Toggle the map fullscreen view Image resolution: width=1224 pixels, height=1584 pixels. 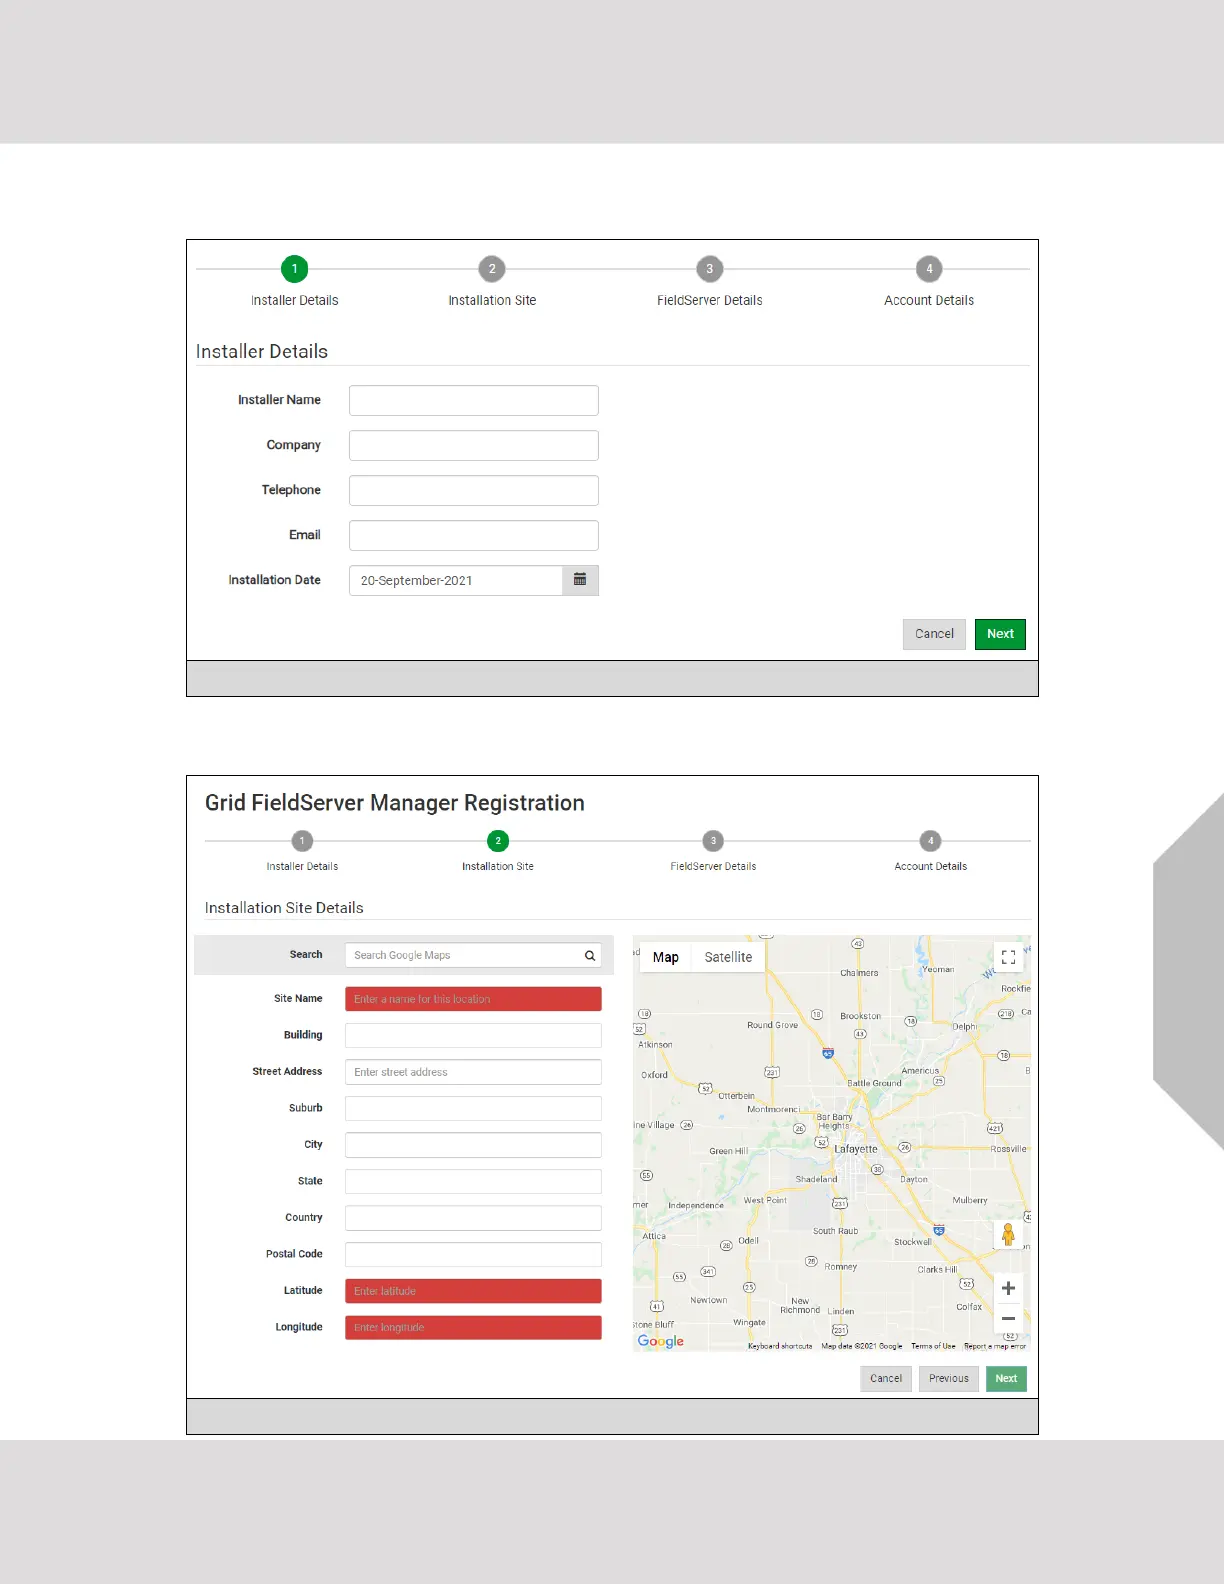point(1008,958)
